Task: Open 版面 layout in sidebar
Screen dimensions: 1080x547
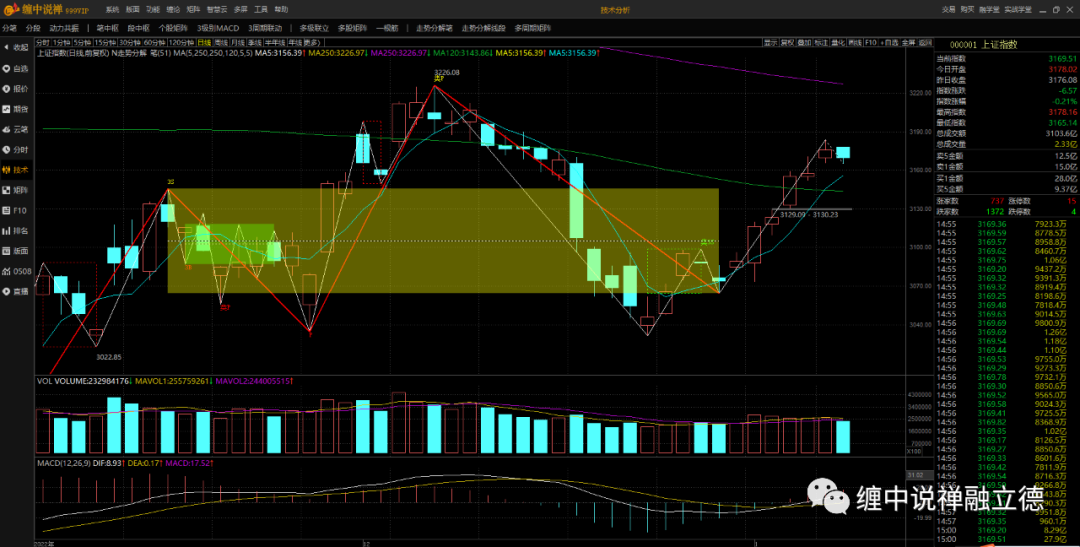Action: [17, 251]
